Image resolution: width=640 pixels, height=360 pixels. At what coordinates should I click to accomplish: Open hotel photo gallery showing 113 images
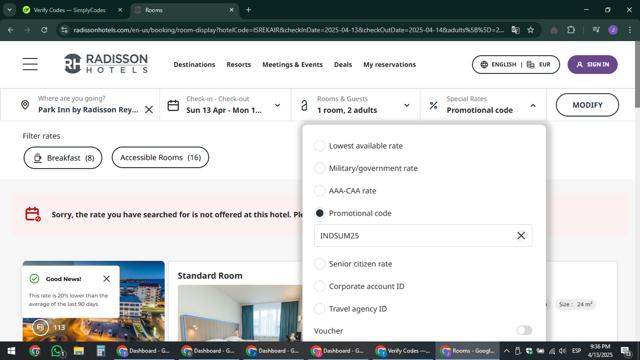[49, 327]
